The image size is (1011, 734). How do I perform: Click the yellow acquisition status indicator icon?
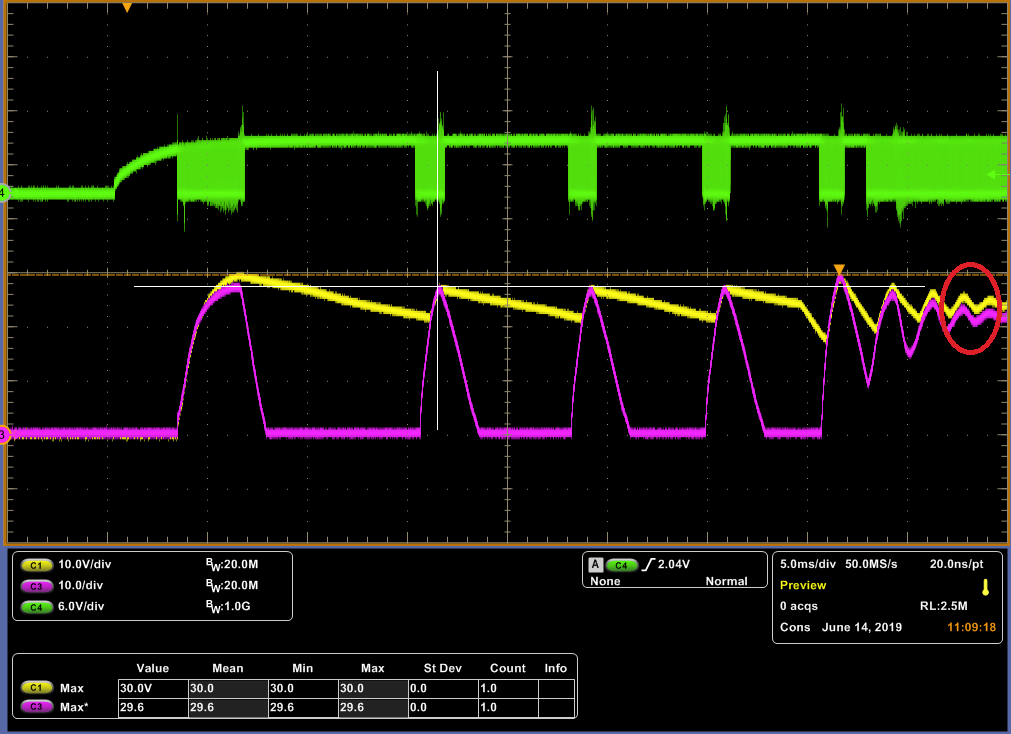[985, 587]
